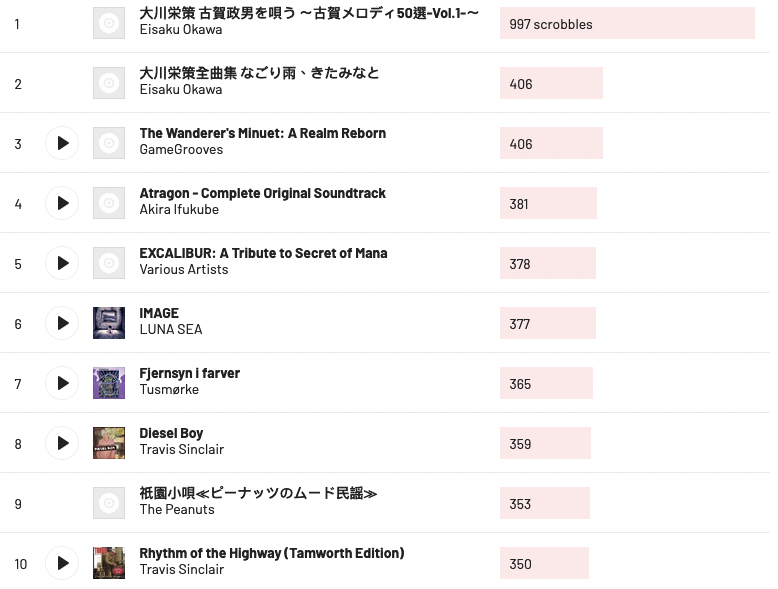Play The Wanderer's Minuet: A Realm Reborn
The image size is (778, 589).
coord(62,143)
